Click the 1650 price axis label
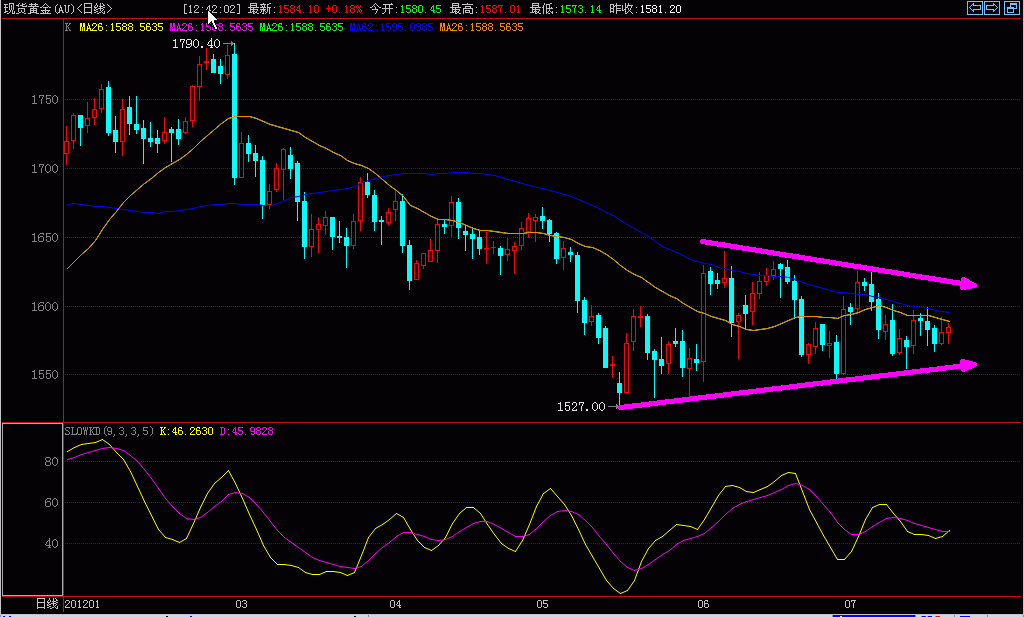This screenshot has width=1024, height=617. [x=44, y=238]
